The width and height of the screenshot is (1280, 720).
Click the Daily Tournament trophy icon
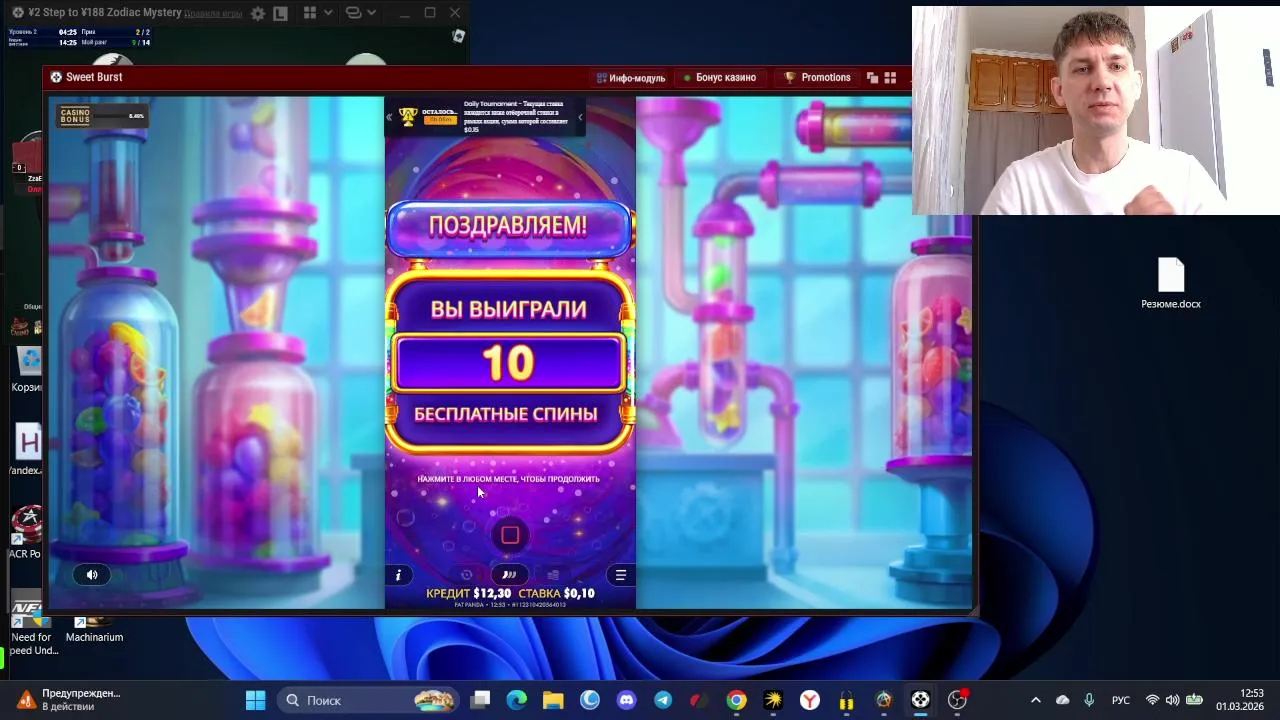pos(408,117)
